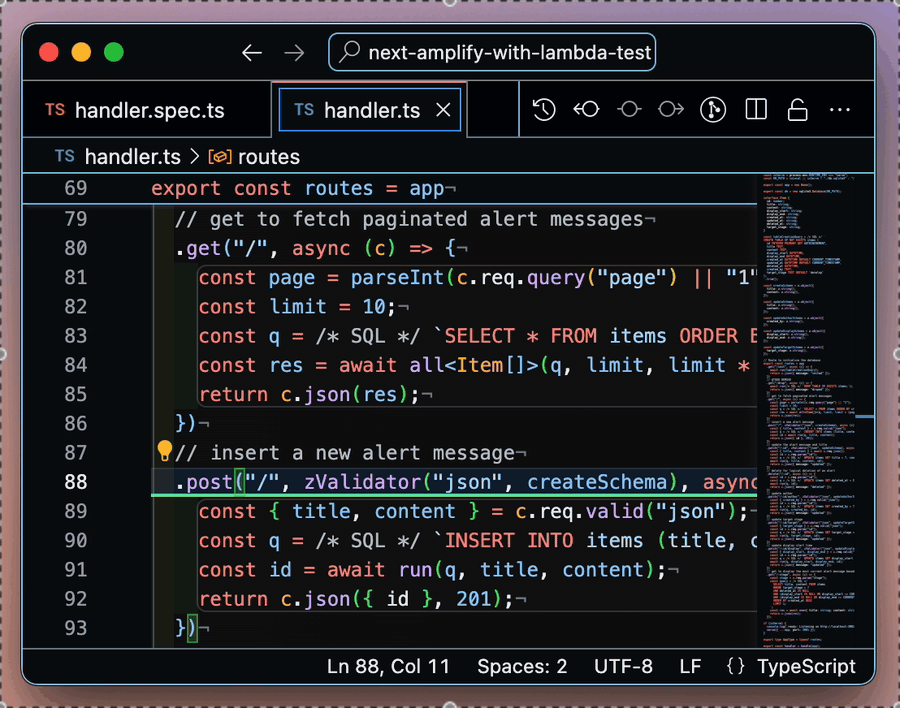The image size is (900, 708).
Task: Click line number 88 in the gutter
Action: tap(76, 482)
